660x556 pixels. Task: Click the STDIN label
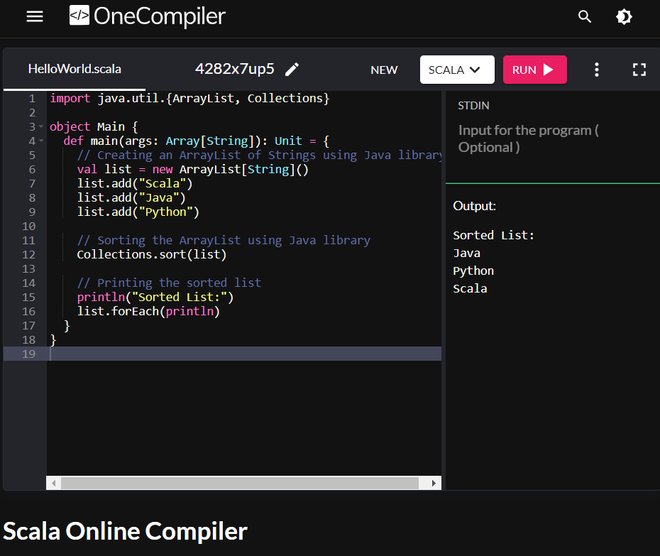click(x=474, y=106)
